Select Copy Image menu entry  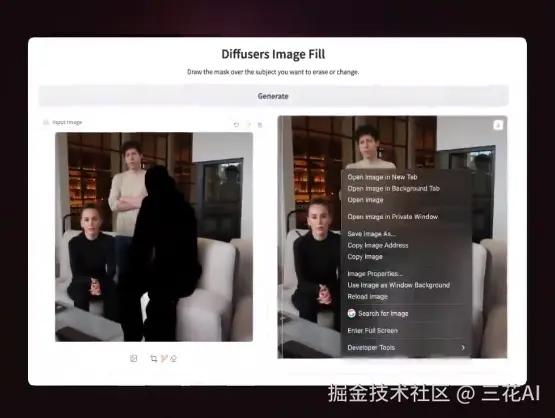click(x=365, y=257)
